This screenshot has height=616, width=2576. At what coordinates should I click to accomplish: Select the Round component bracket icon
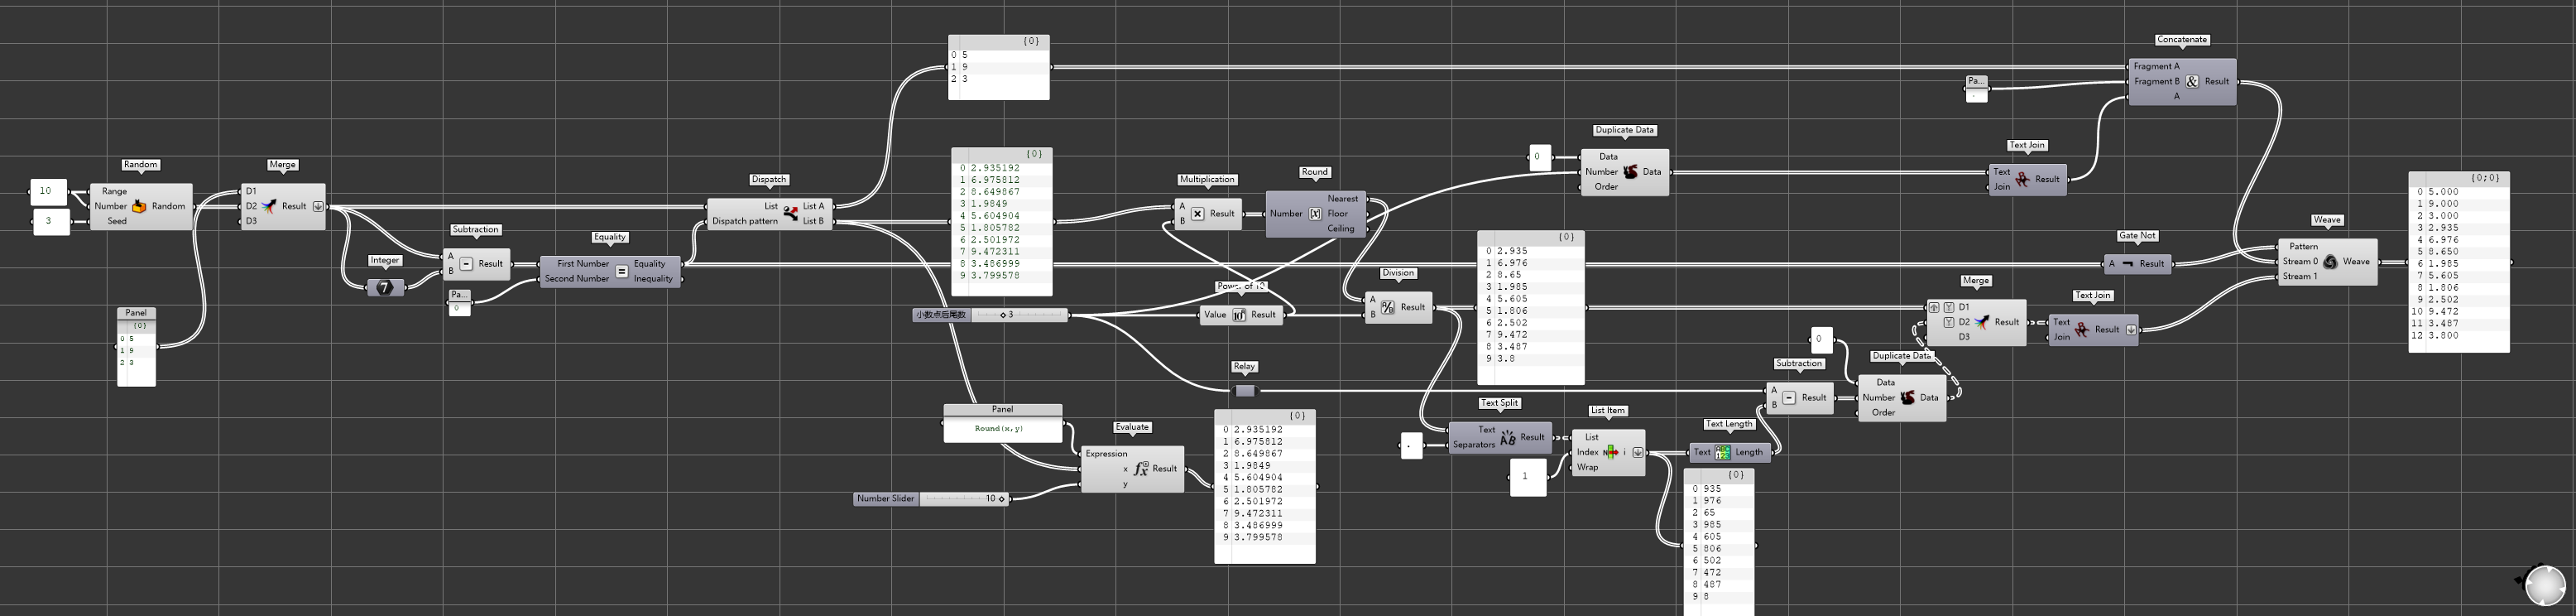(1315, 213)
